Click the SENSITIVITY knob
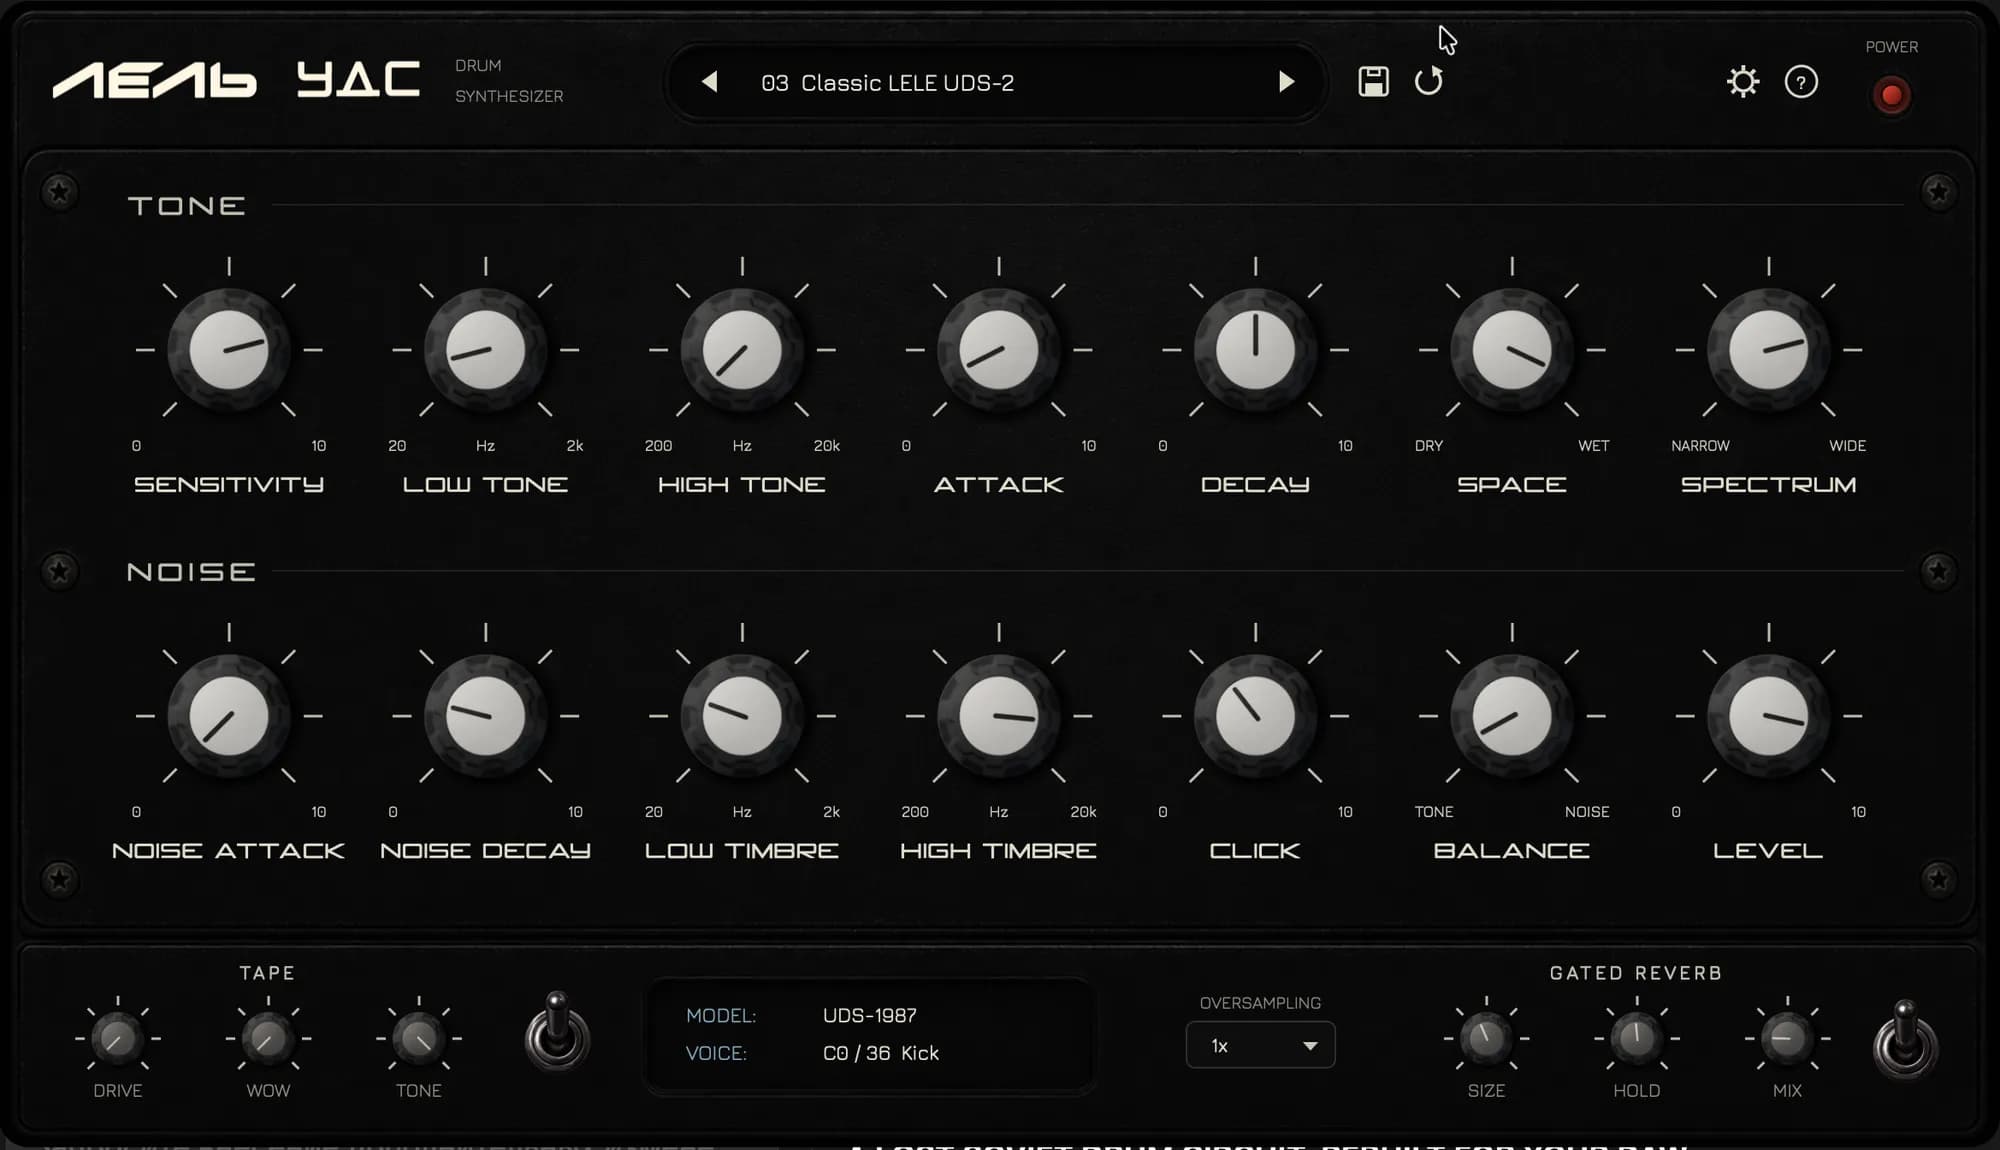 [229, 350]
